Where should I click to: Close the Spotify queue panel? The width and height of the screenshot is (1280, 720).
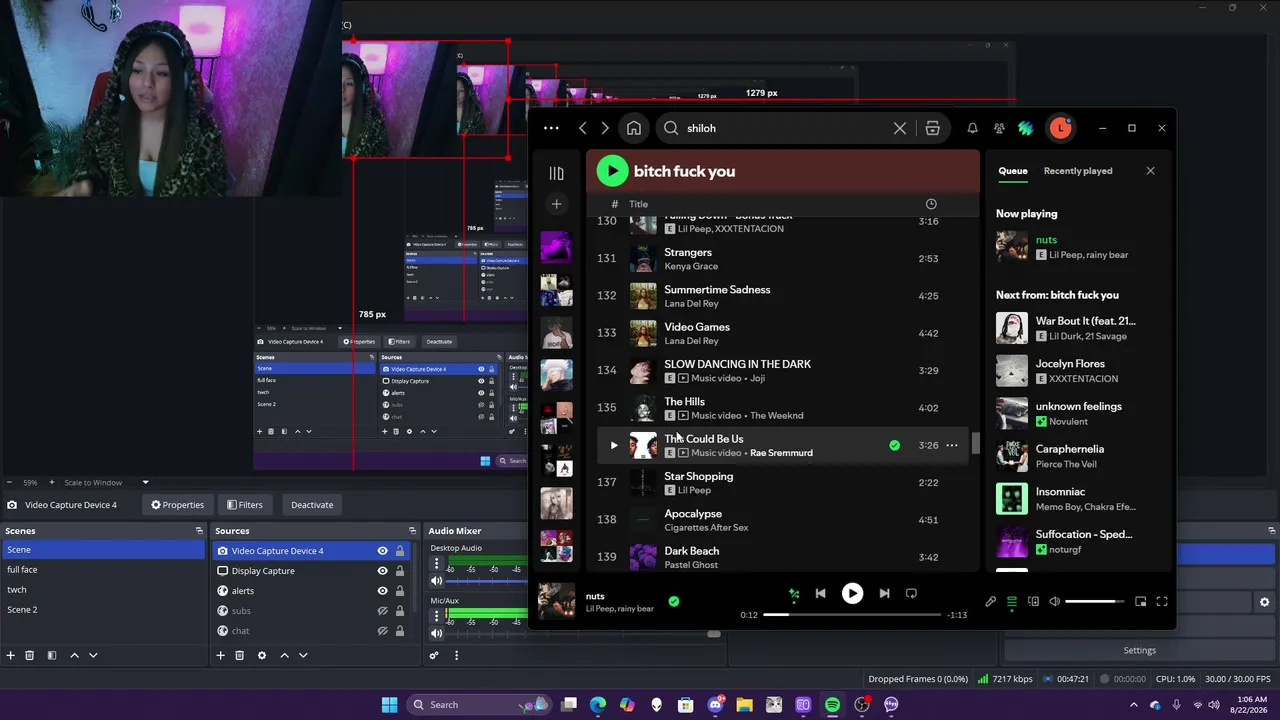(x=1150, y=171)
